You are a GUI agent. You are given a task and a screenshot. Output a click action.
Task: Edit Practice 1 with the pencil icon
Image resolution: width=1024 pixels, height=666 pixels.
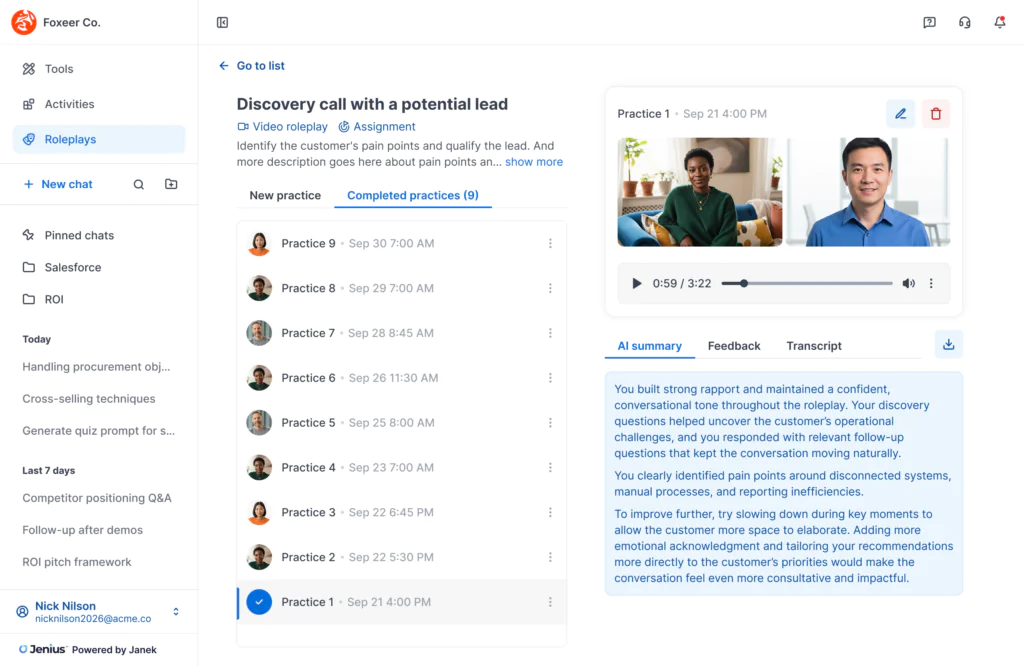[x=901, y=114]
